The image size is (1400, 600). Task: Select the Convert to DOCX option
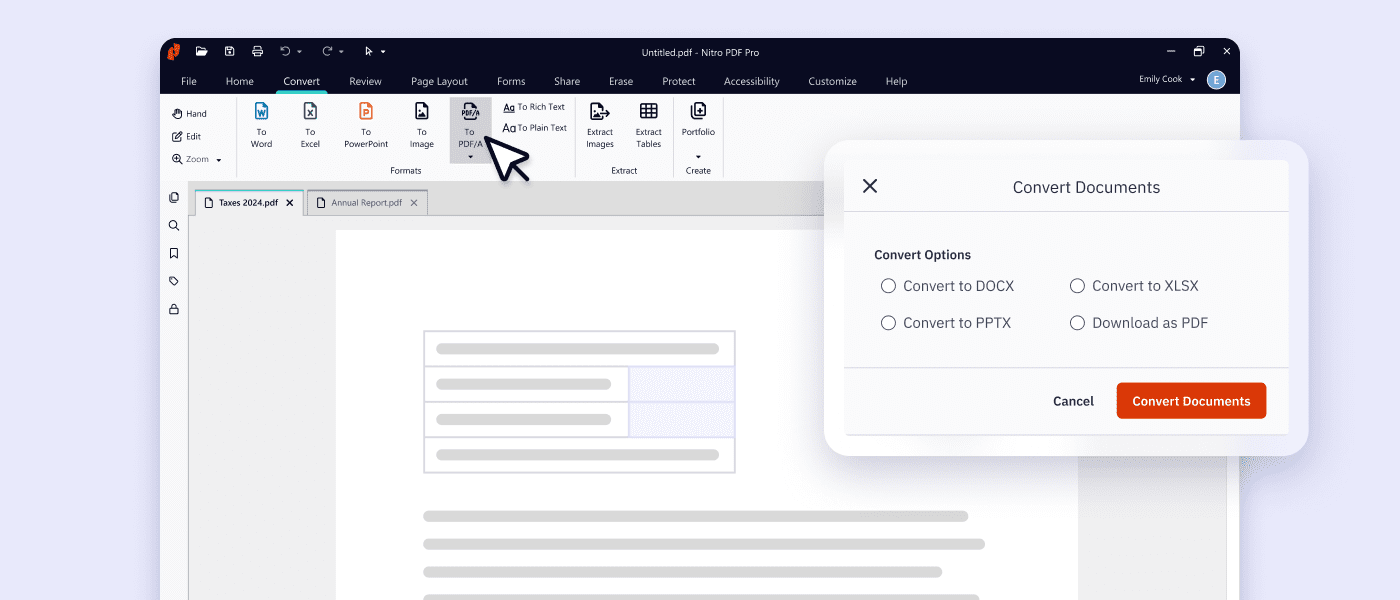pos(888,285)
